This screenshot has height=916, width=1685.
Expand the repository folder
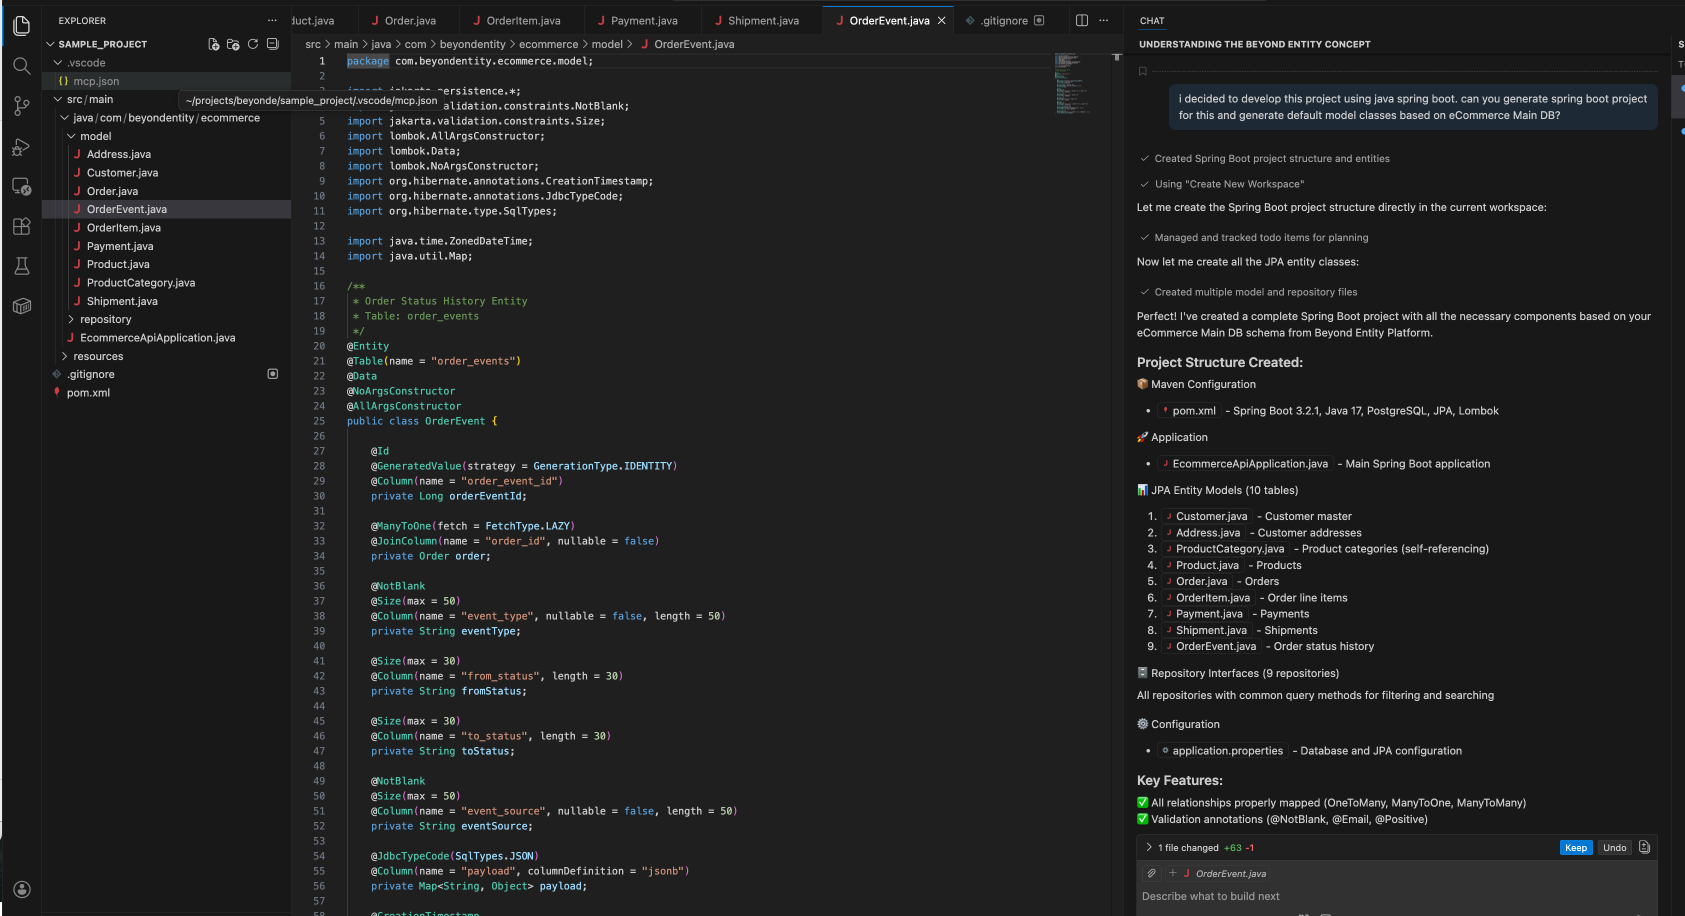pos(105,319)
